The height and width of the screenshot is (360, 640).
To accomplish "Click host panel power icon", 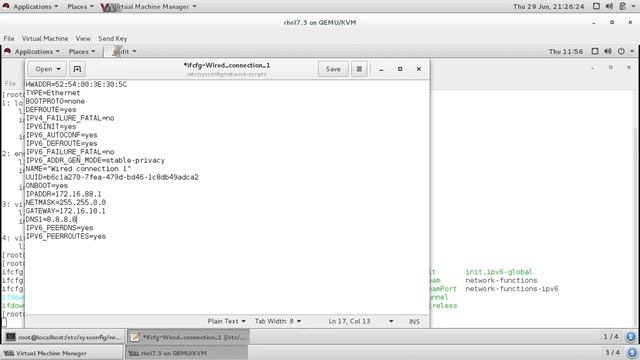I will point(622,6).
